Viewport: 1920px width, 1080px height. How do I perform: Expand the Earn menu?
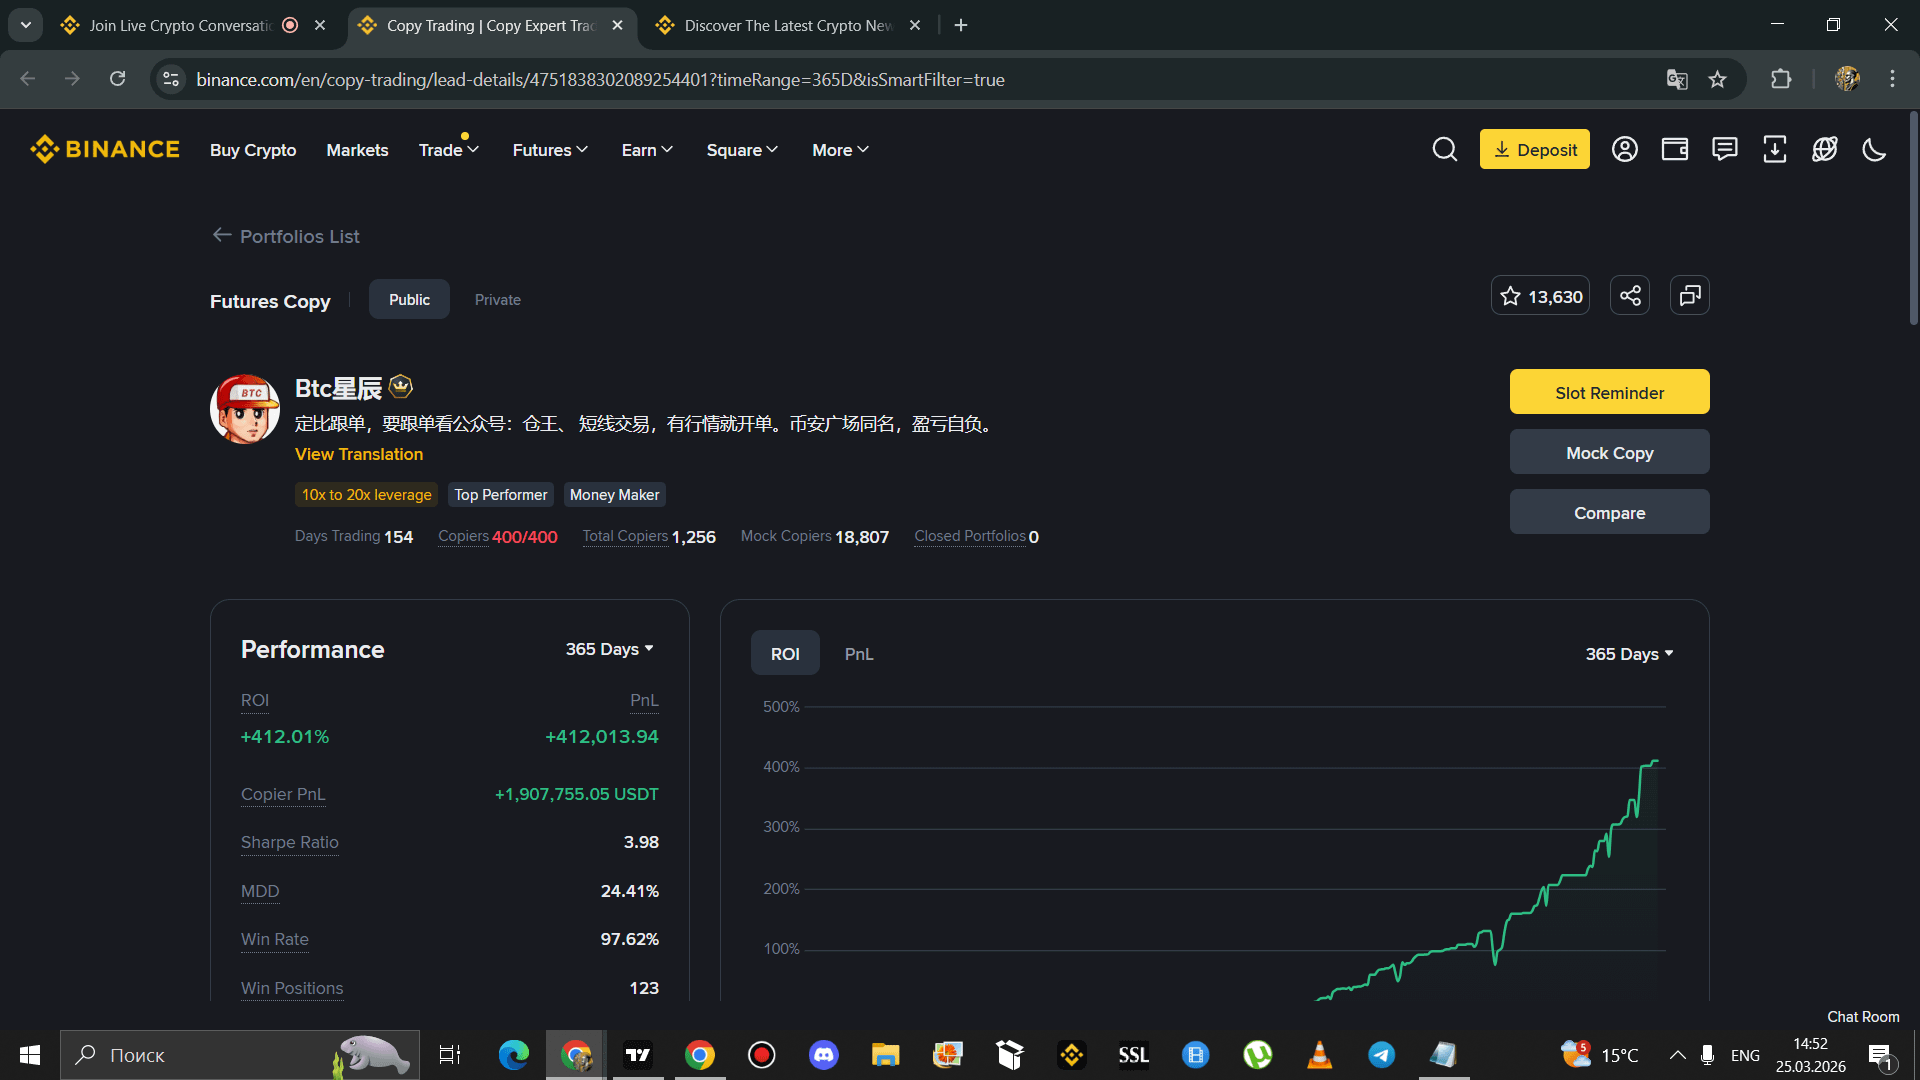[647, 150]
